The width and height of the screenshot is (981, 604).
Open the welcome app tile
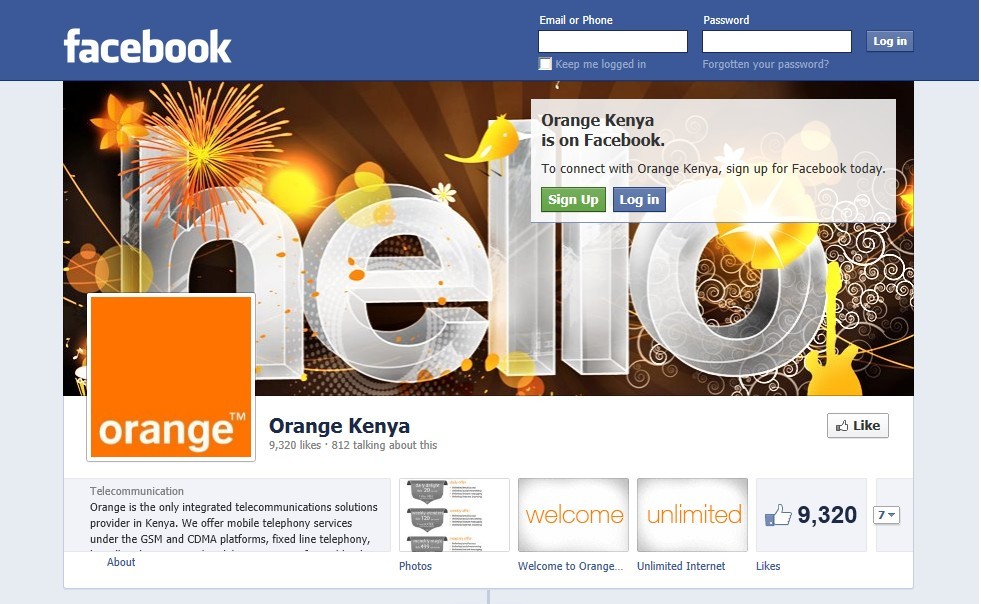click(573, 515)
